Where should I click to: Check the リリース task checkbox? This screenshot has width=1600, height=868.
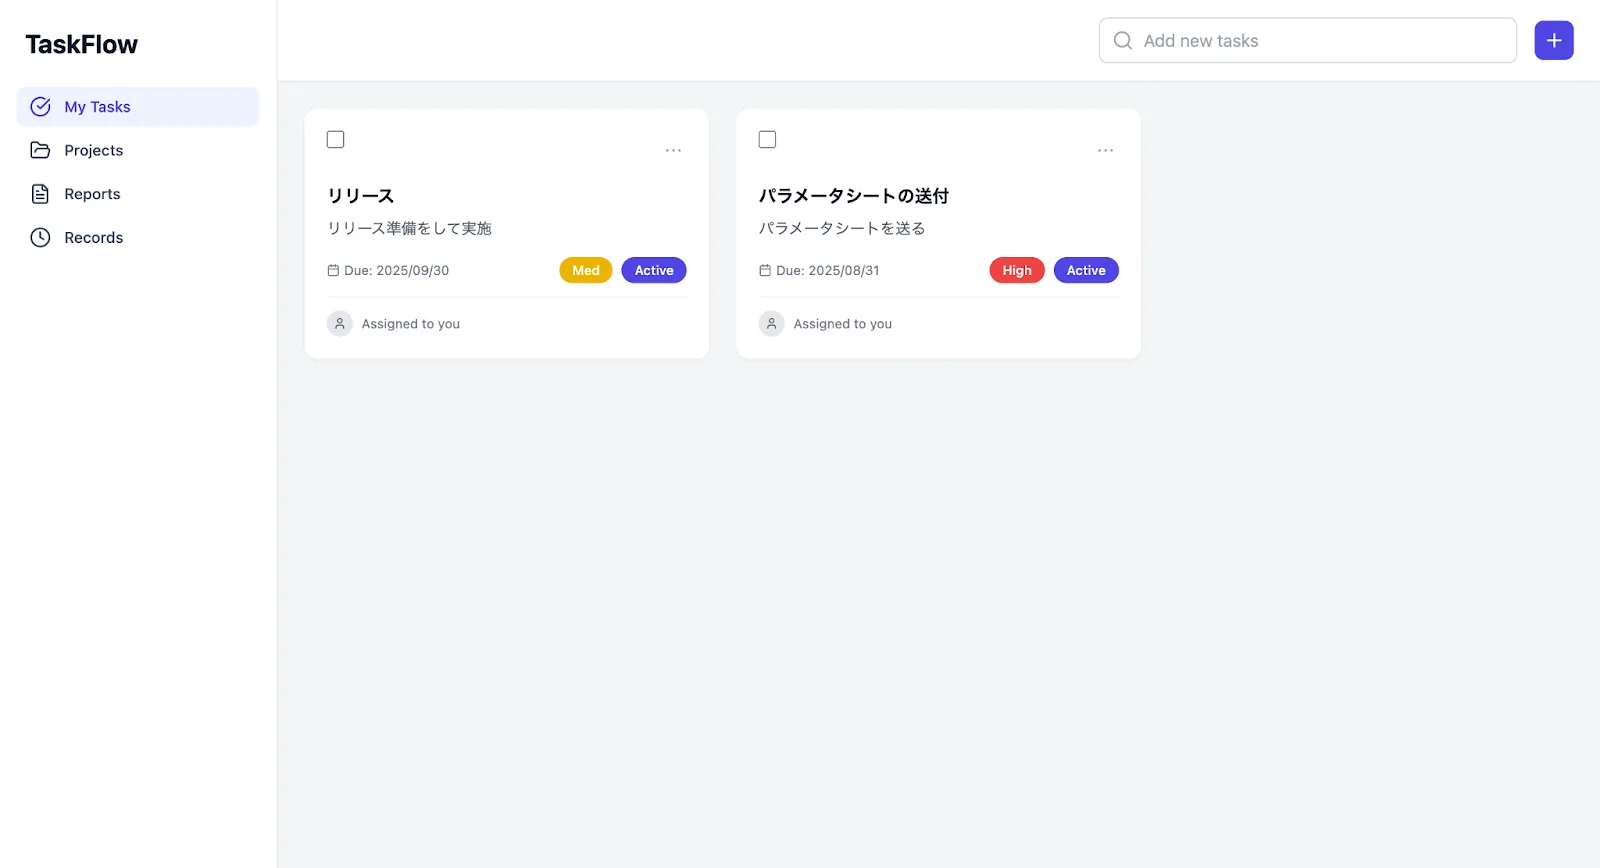(x=336, y=140)
